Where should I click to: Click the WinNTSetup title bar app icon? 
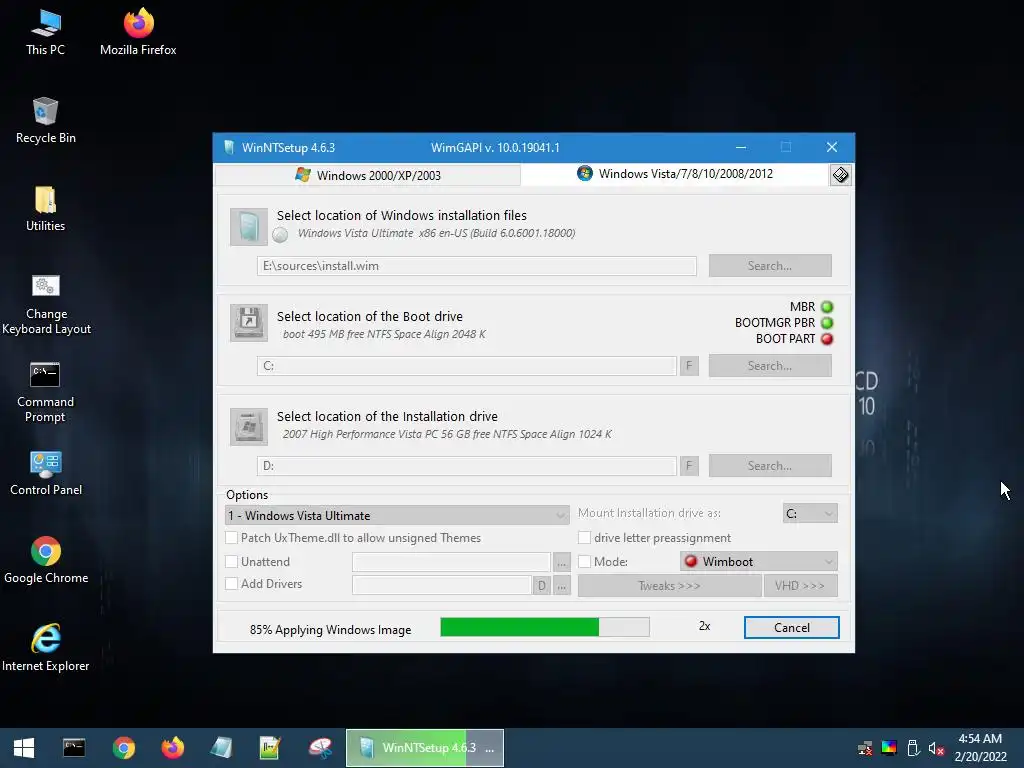[x=229, y=148]
